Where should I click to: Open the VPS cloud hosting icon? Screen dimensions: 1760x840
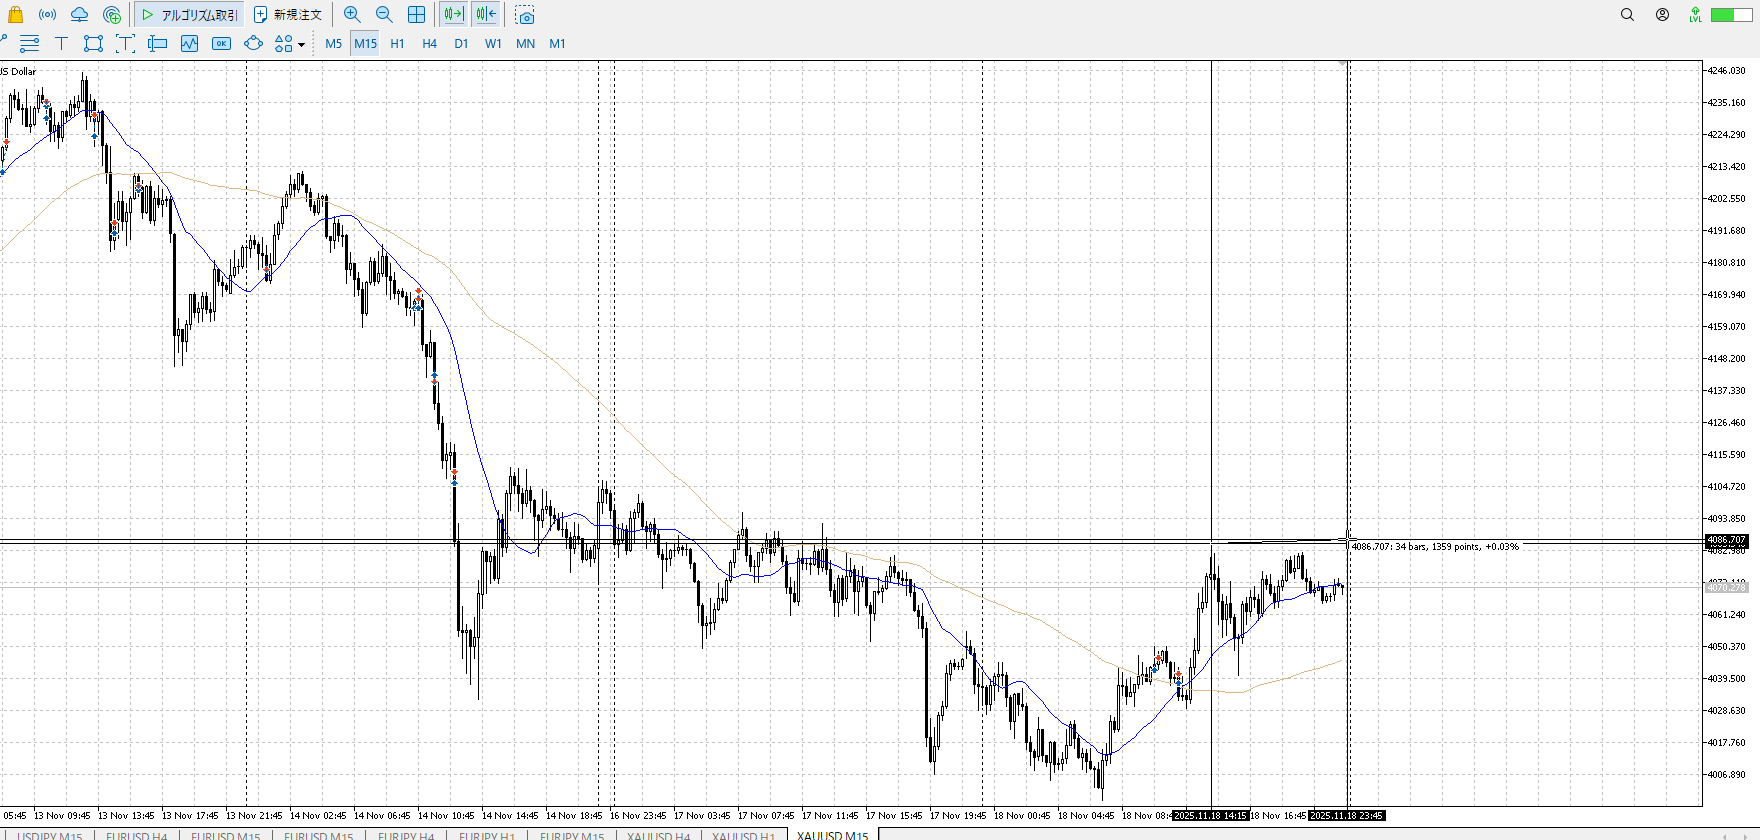[x=79, y=15]
